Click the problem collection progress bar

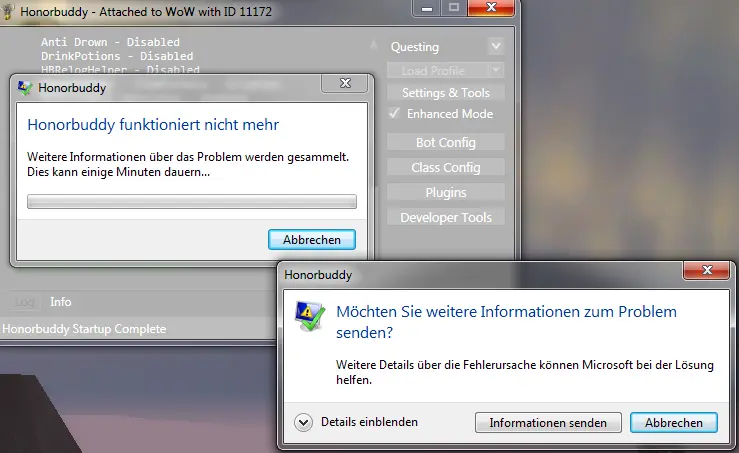(x=191, y=201)
